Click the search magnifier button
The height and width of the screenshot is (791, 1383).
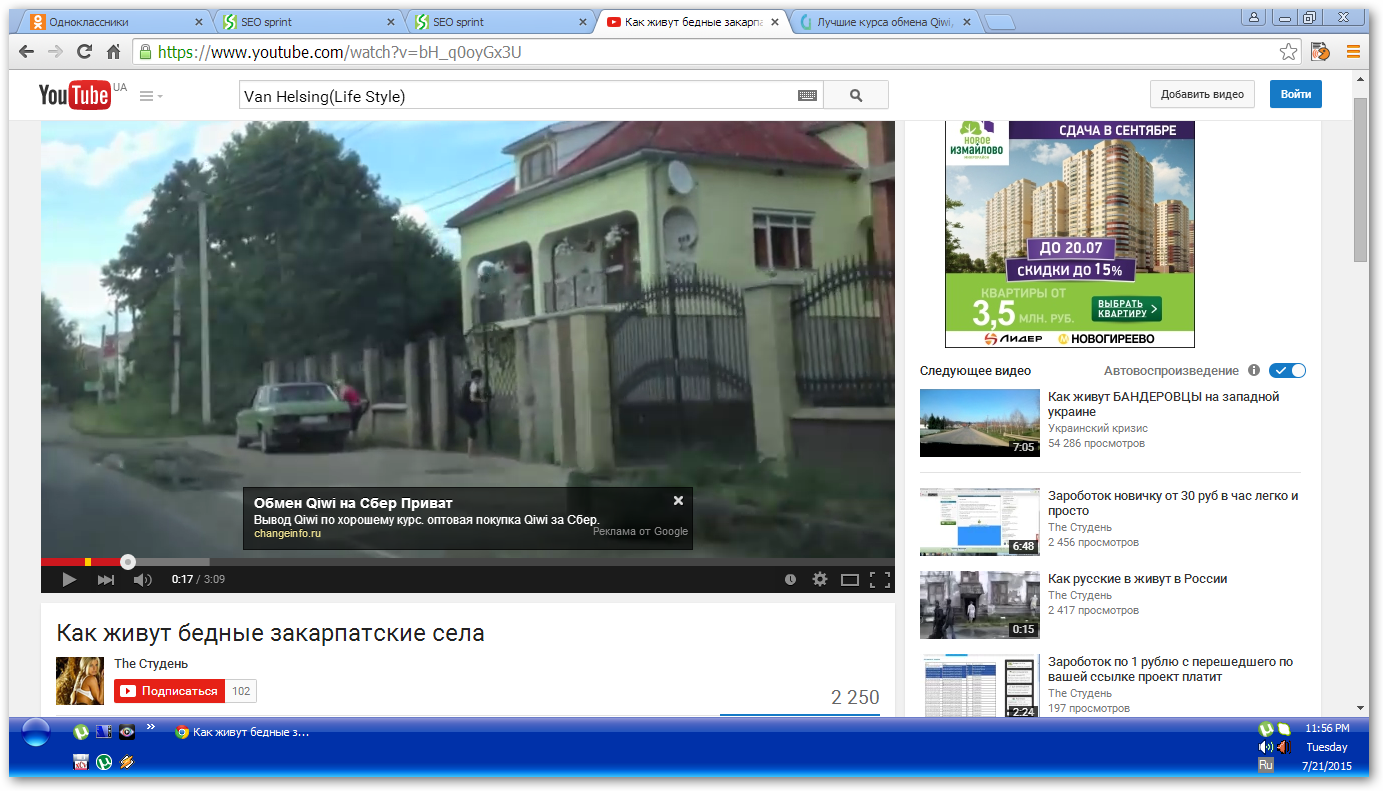point(856,96)
